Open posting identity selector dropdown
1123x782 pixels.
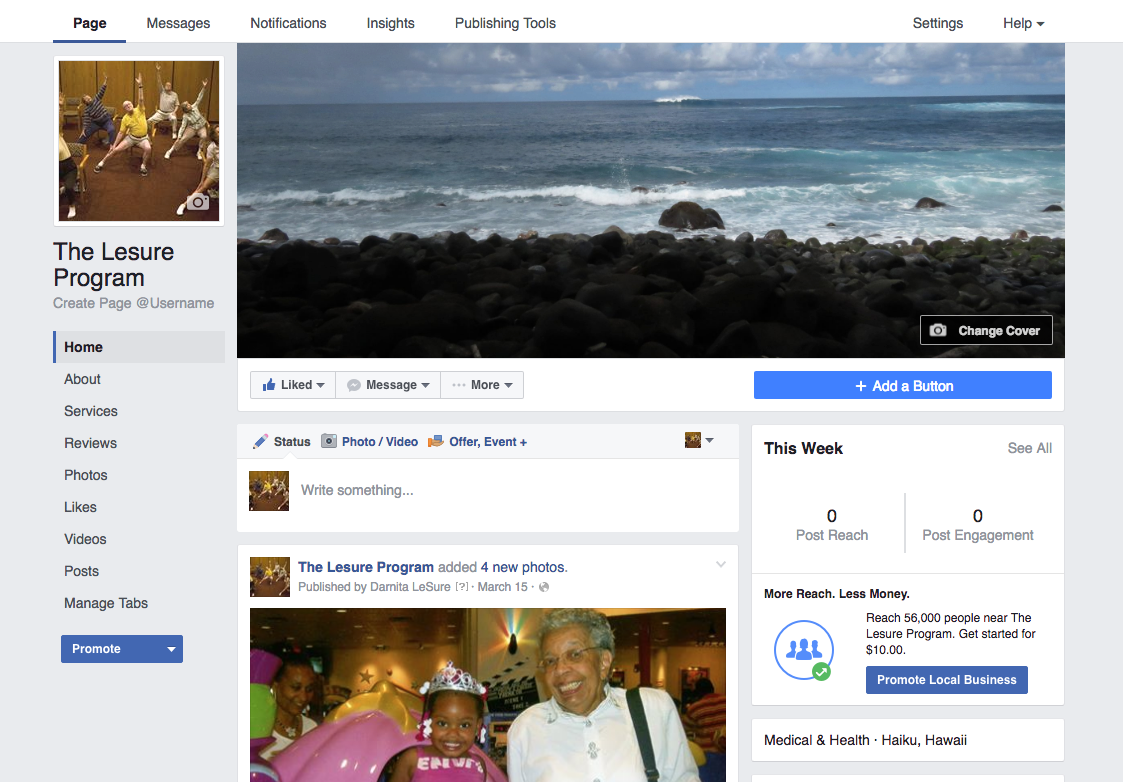tap(699, 440)
